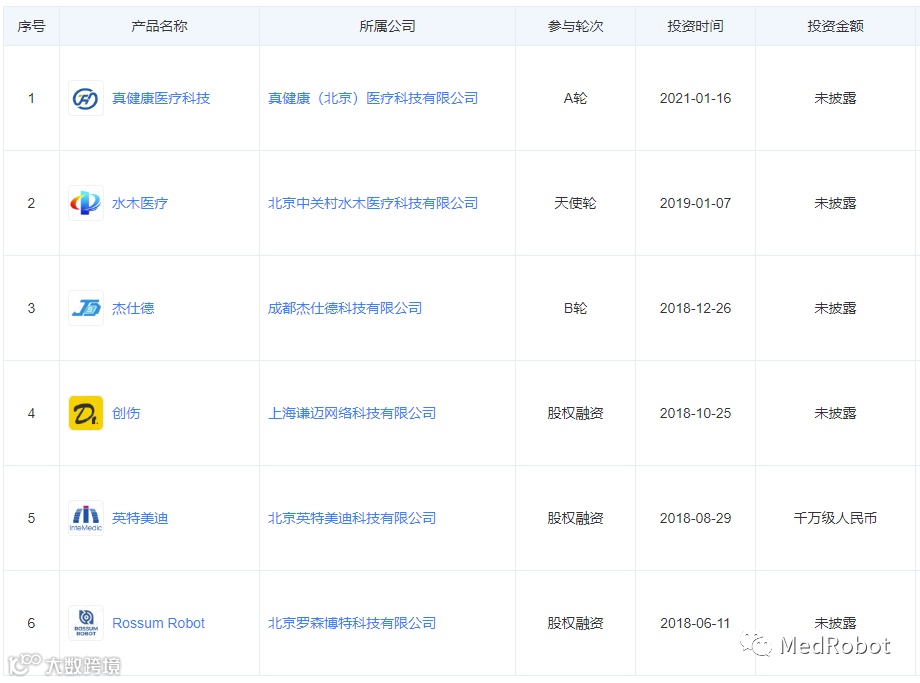Select 未披露 amount in 真健康医疗科技 row
Screen dimensions: 920x683
(x=835, y=98)
